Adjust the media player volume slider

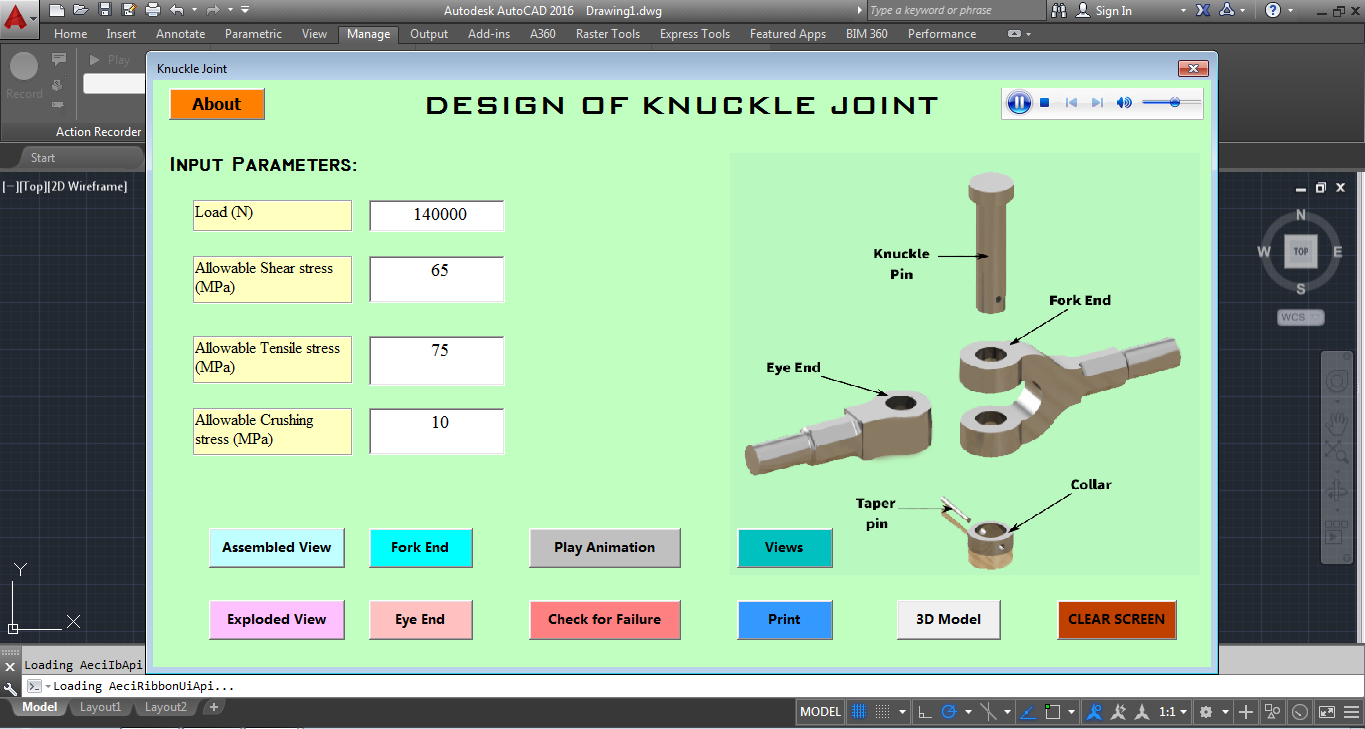1171,103
